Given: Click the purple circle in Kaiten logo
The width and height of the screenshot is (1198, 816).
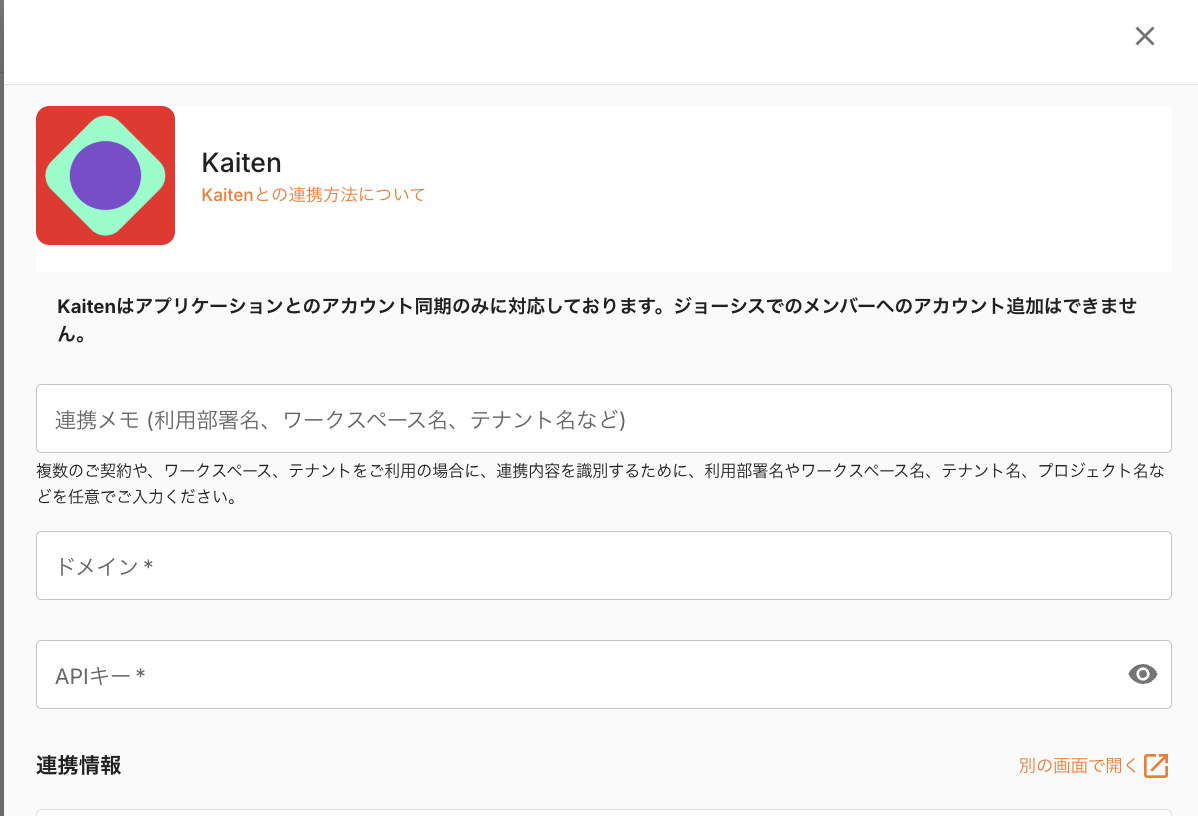Looking at the screenshot, I should 105,176.
